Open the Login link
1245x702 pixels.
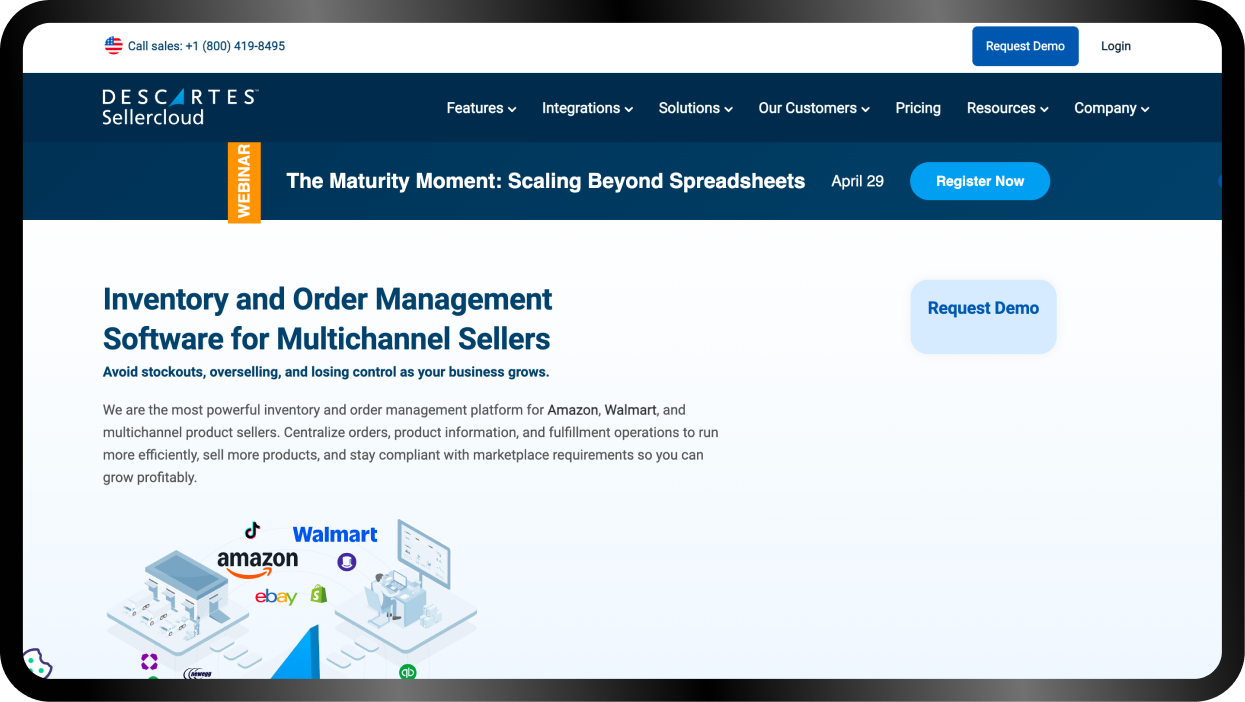(x=1116, y=46)
